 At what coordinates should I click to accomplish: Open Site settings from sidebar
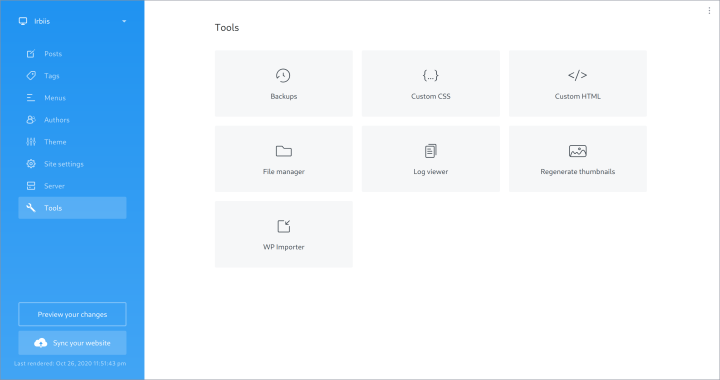(x=72, y=164)
